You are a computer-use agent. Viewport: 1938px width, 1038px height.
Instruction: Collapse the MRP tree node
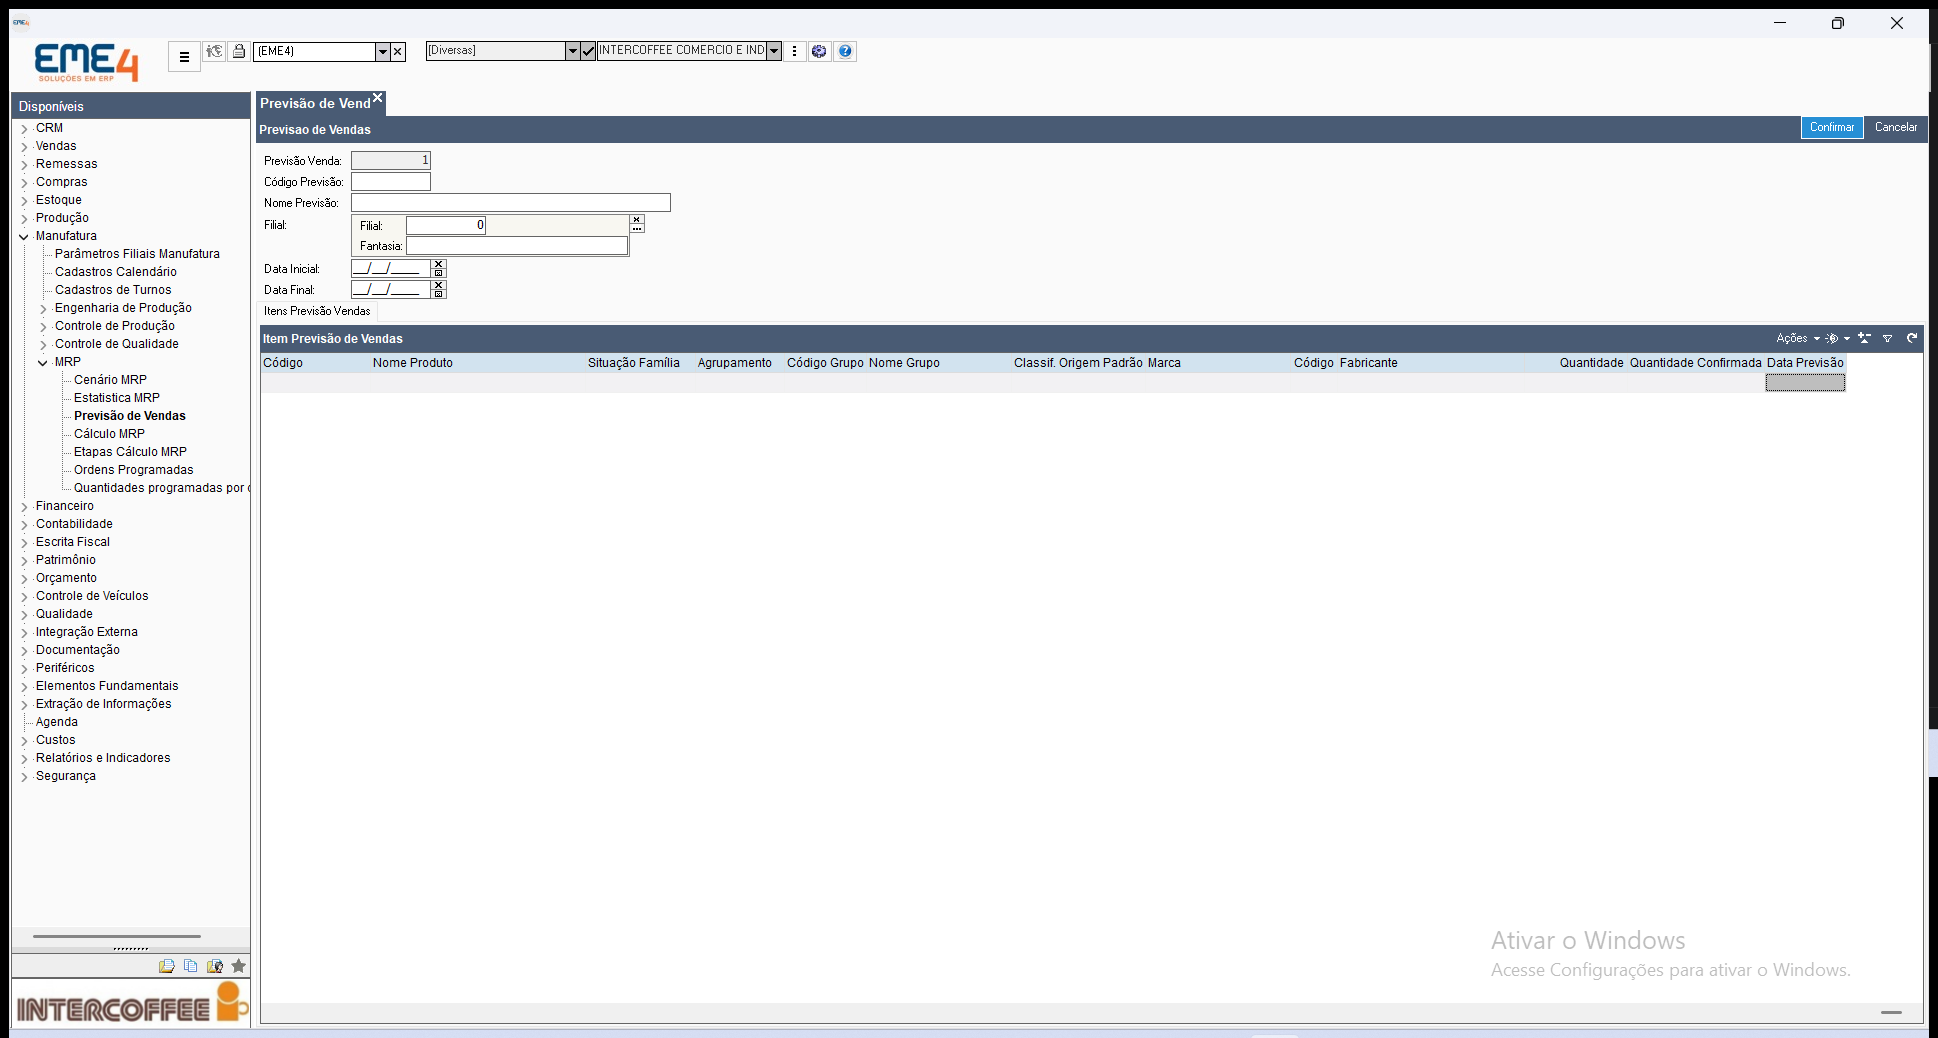click(x=43, y=363)
